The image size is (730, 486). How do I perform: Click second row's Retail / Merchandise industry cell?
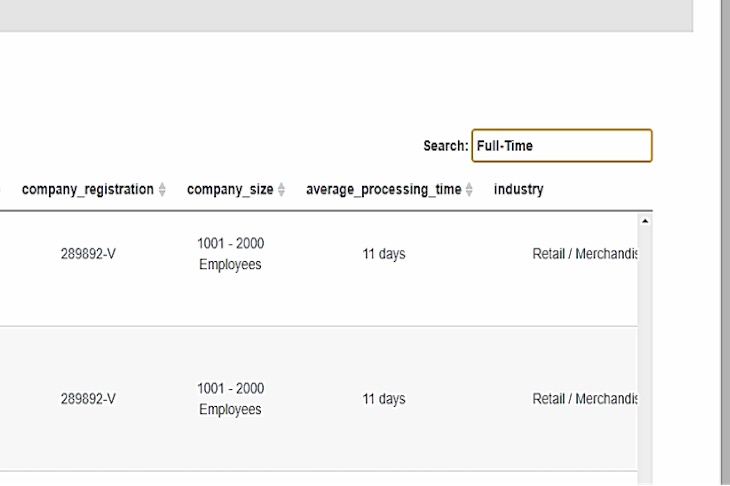coord(584,399)
